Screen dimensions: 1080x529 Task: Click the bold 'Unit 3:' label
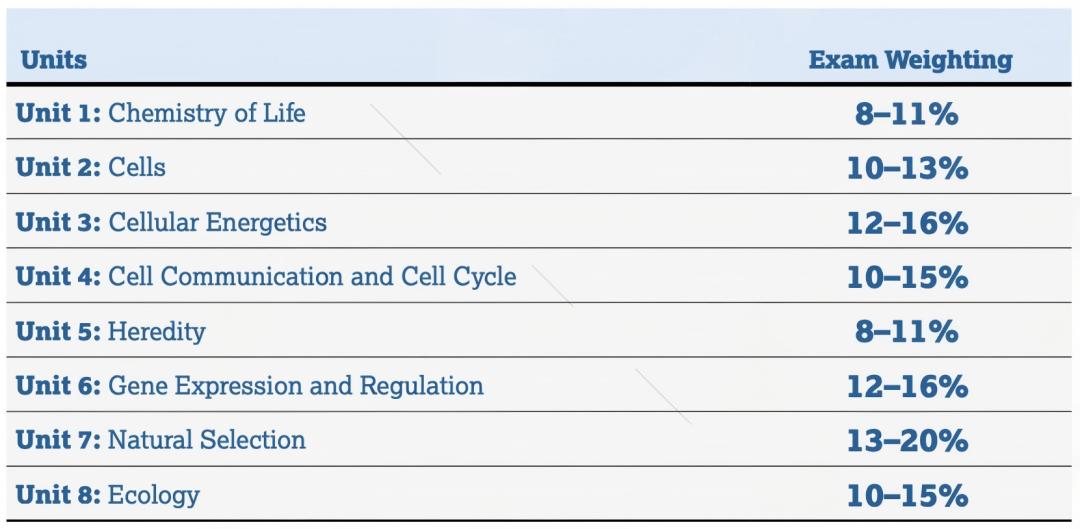click(58, 222)
